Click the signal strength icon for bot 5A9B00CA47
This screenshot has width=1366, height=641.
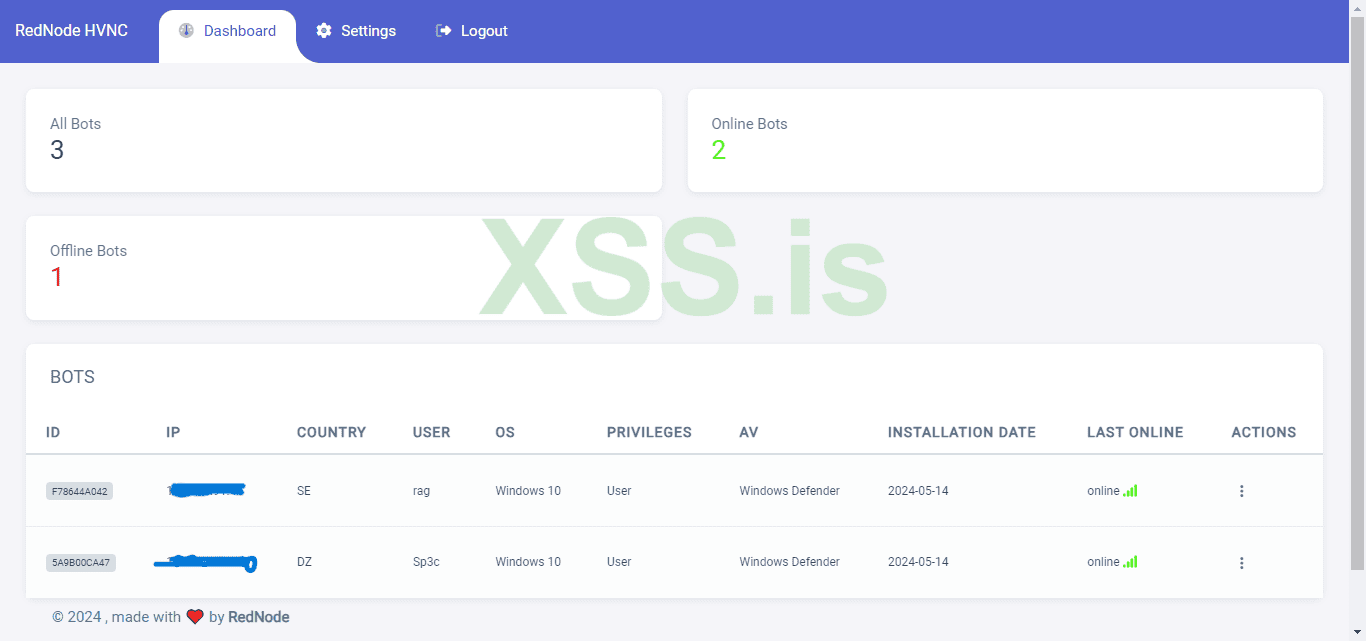(x=1130, y=562)
